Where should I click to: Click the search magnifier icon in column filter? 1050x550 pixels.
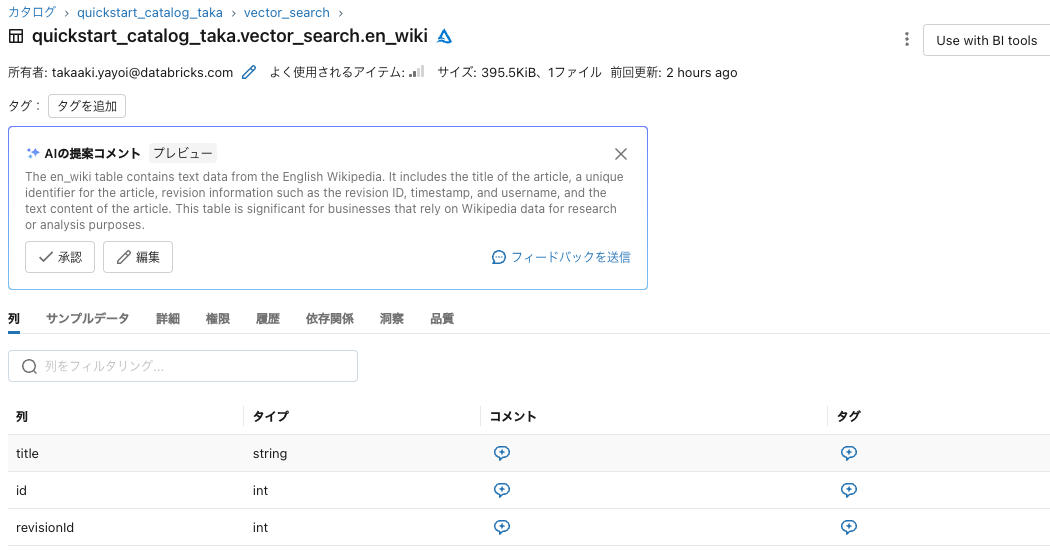(29, 366)
